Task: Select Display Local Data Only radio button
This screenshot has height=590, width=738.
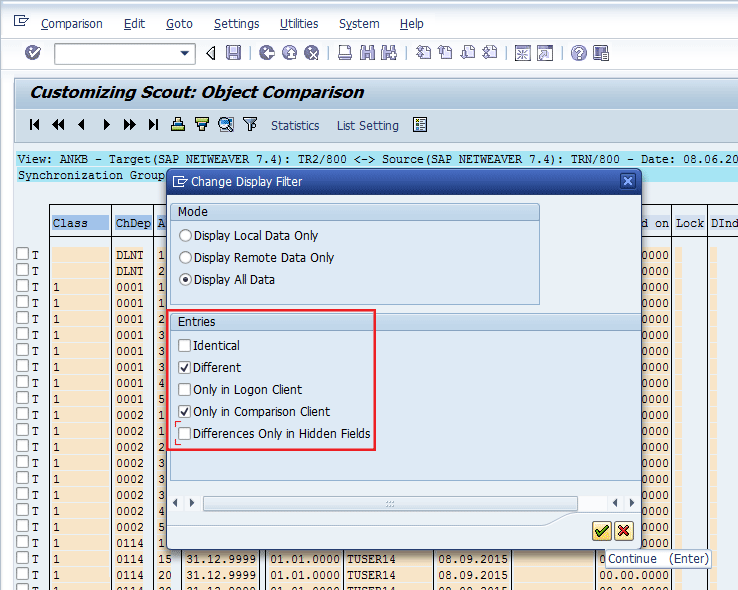Action: (185, 236)
